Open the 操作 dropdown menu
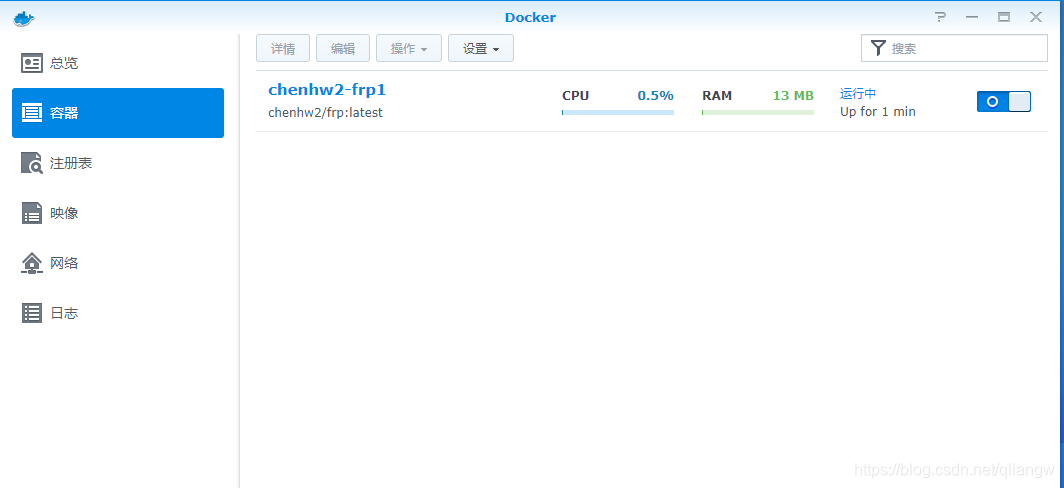Viewport: 1064px width, 488px height. (x=408, y=48)
